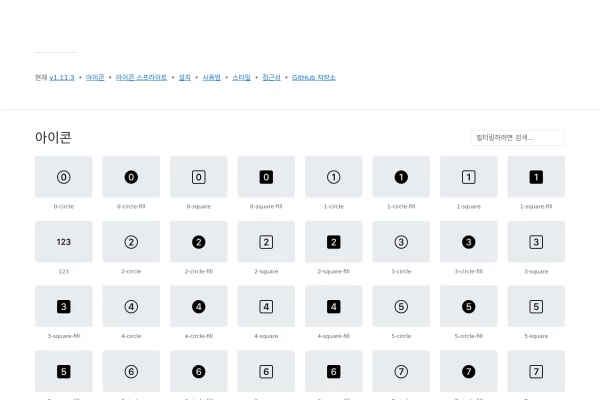Open the 1-circle-fill icon tile
600x400 pixels.
pos(401,177)
